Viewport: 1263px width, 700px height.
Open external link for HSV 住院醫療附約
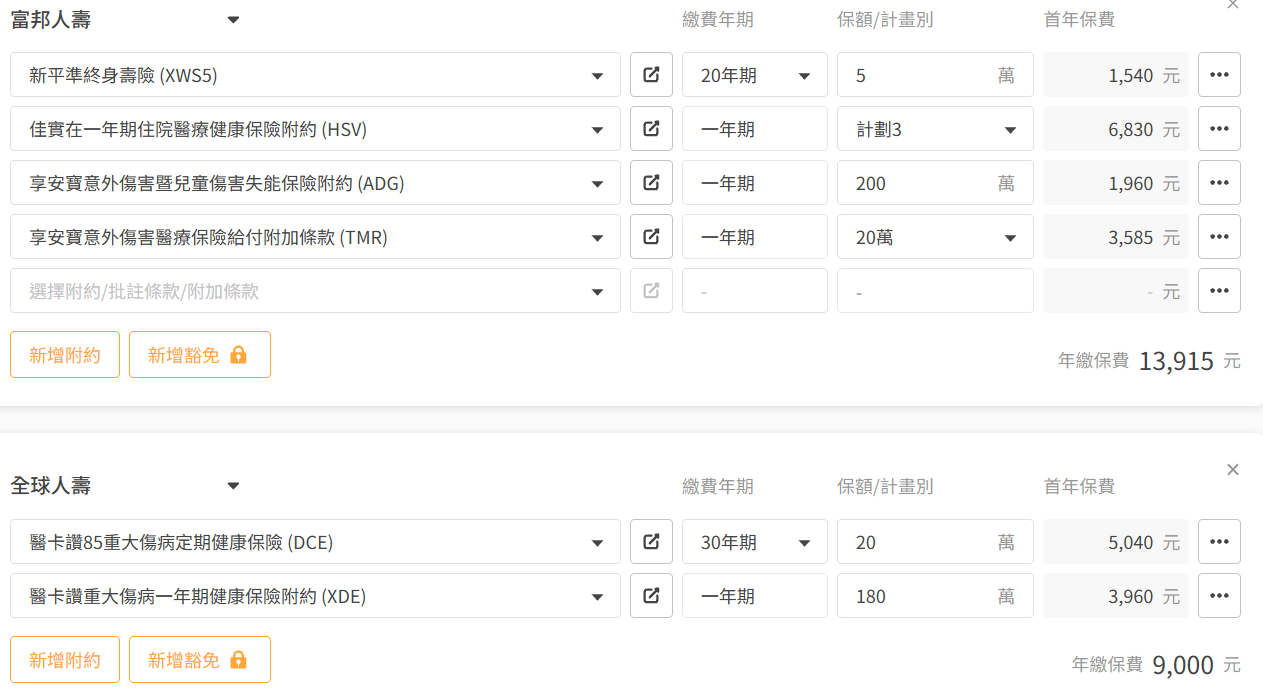tap(651, 129)
